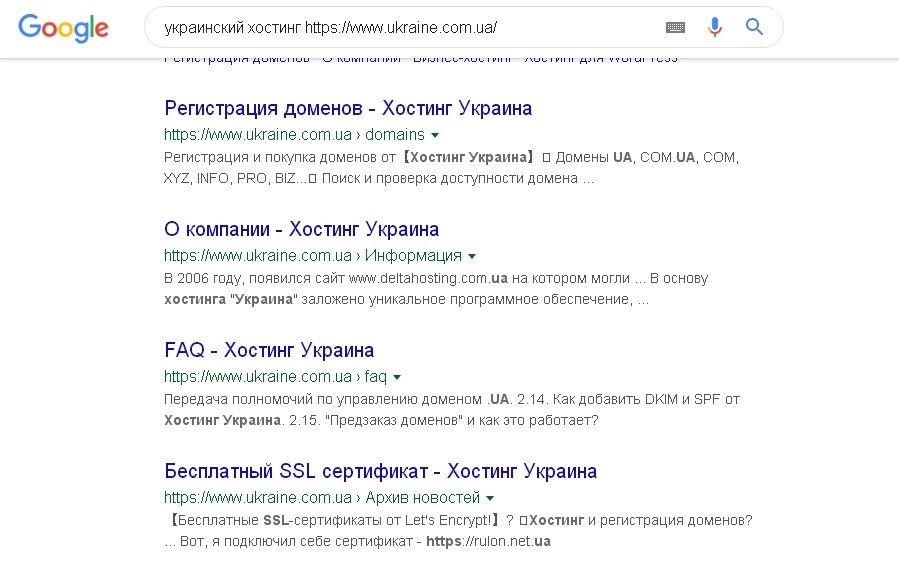The height and width of the screenshot is (574, 899).
Task: Click snippet text 'Регистрация и покупка доменов от'
Action: pyautogui.click(x=280, y=157)
